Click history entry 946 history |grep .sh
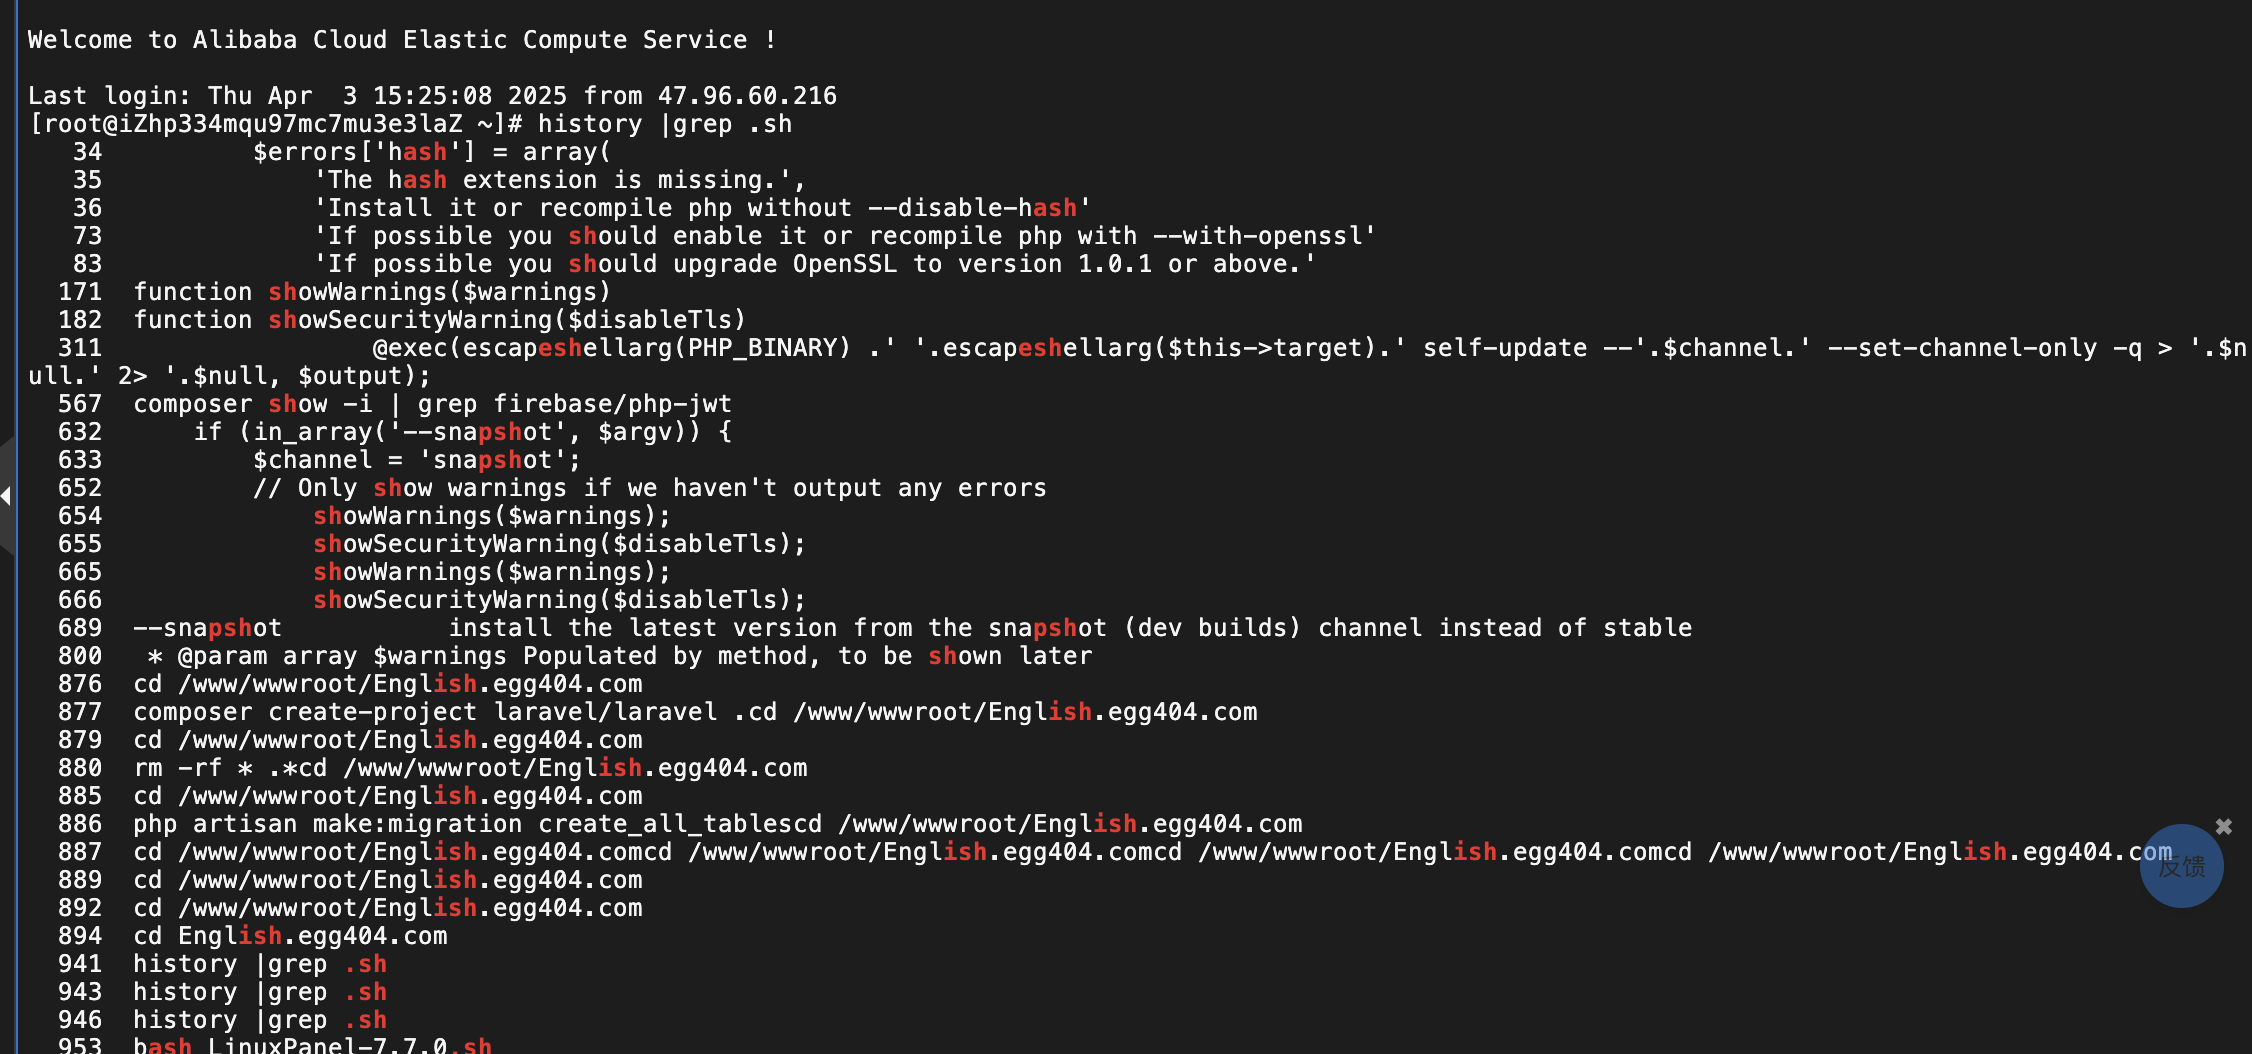Viewport: 2252px width, 1054px height. tap(260, 1020)
